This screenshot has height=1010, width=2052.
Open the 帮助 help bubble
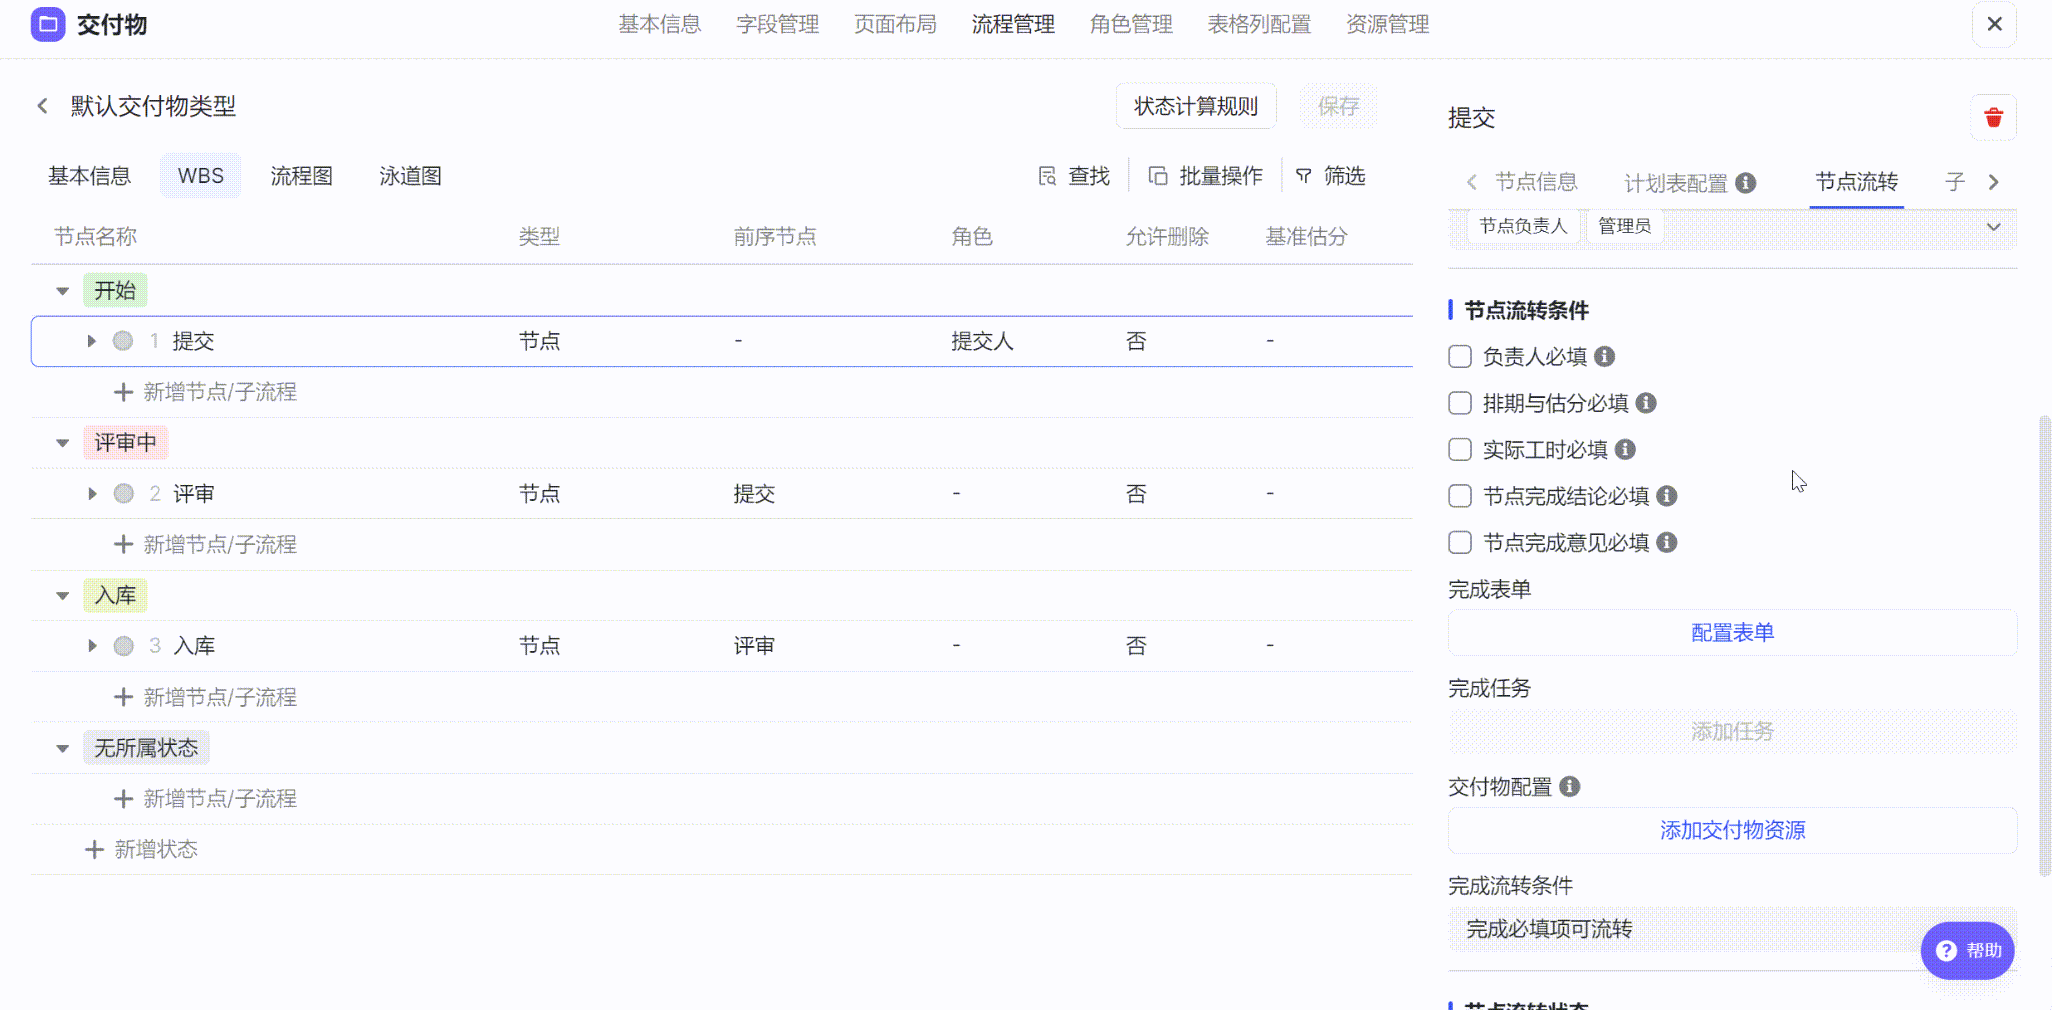[x=1967, y=950]
